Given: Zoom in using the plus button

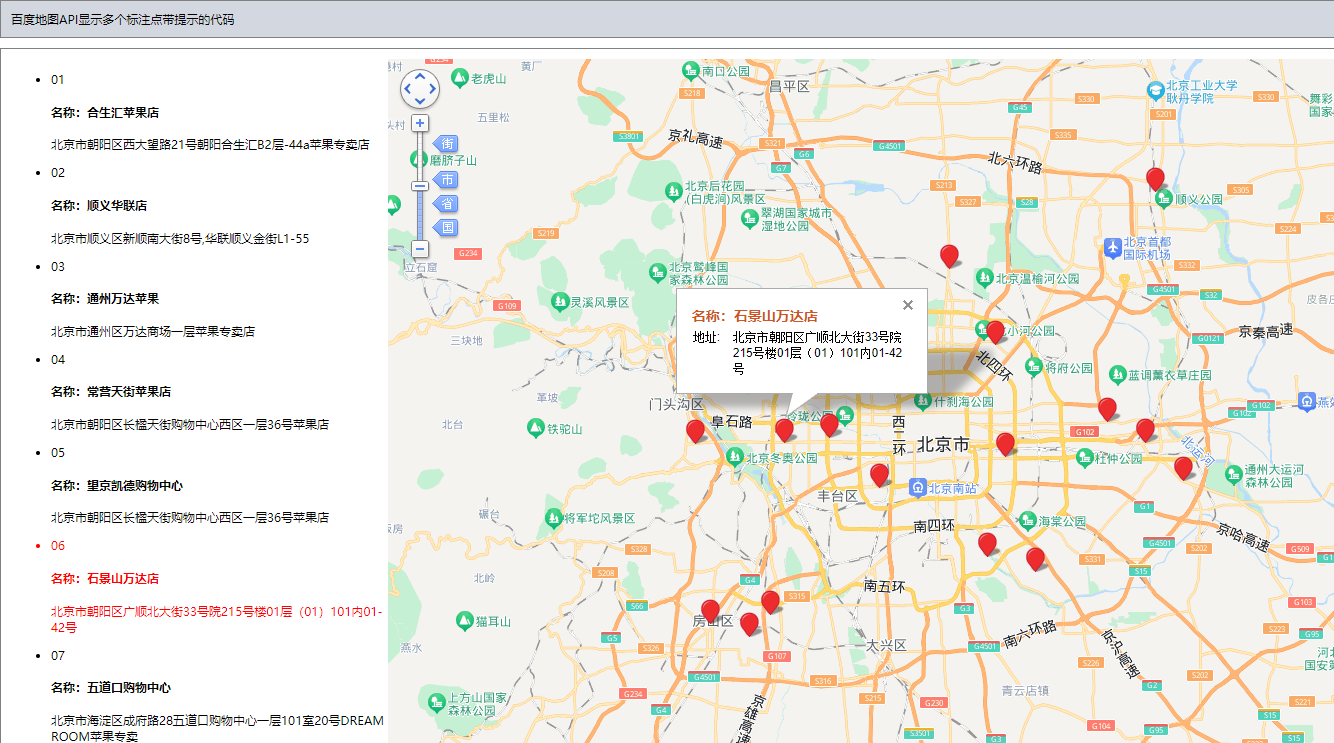Looking at the screenshot, I should pos(420,123).
